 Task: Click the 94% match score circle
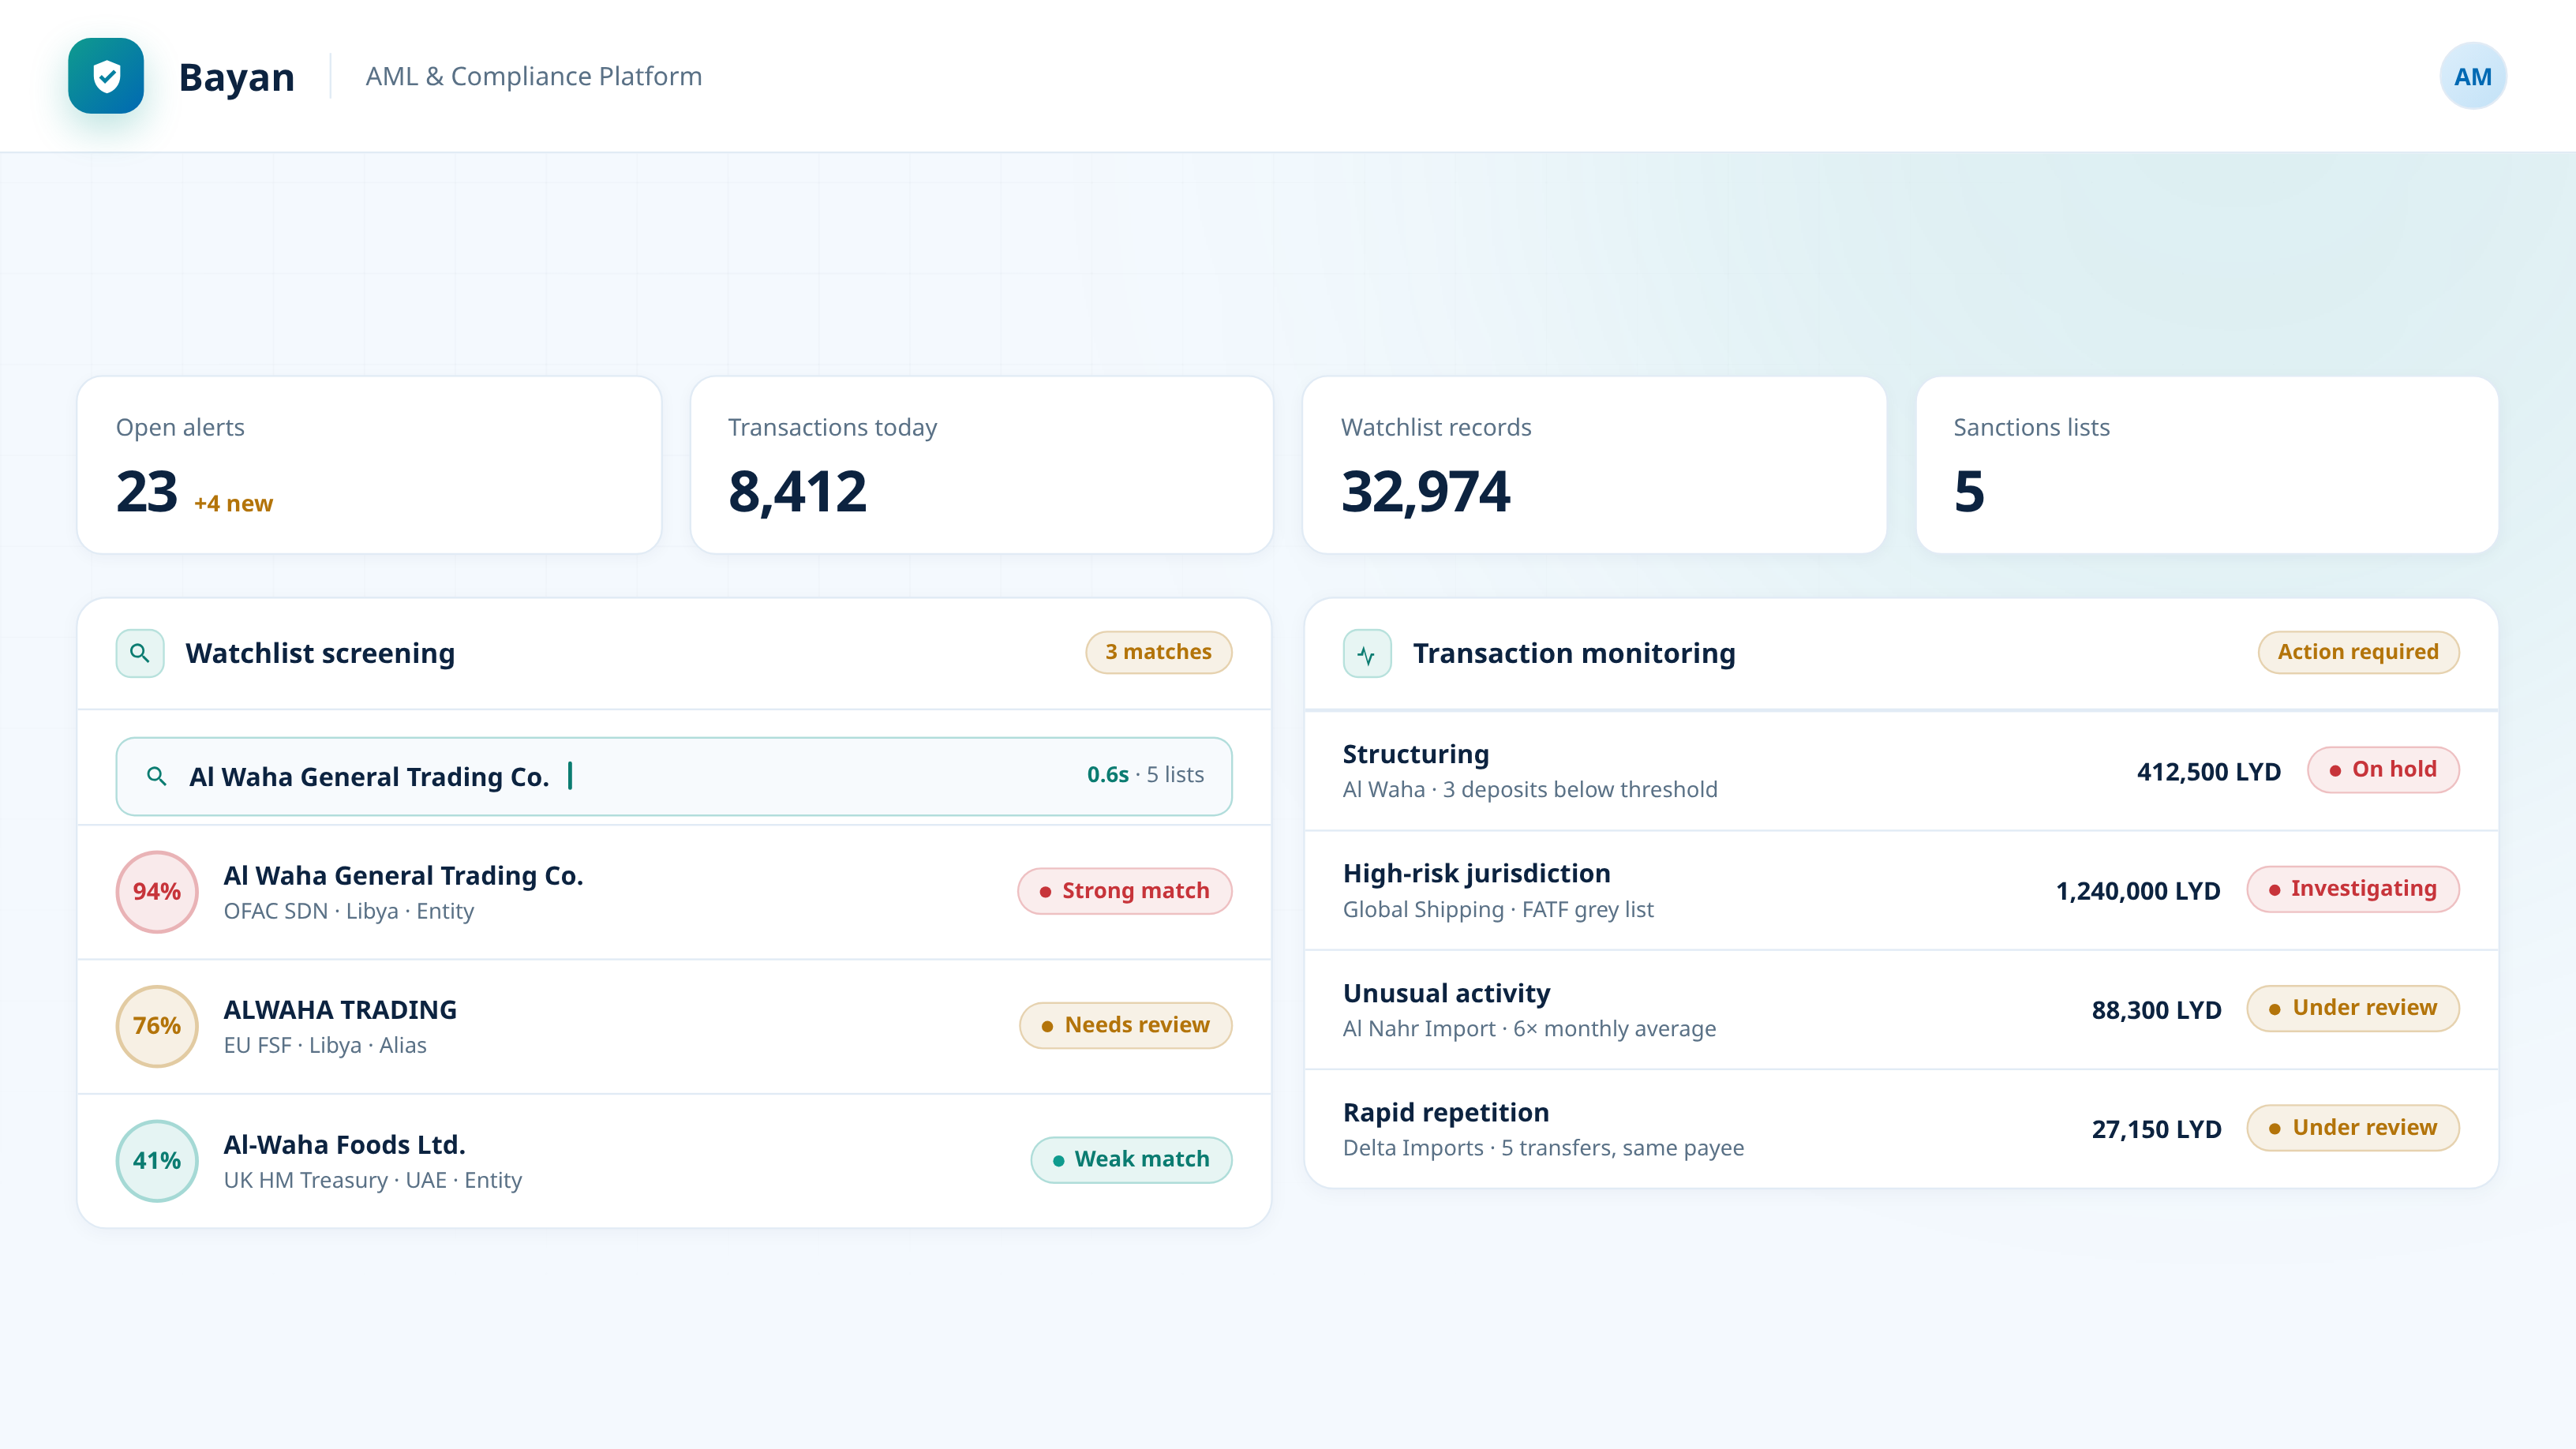point(157,891)
